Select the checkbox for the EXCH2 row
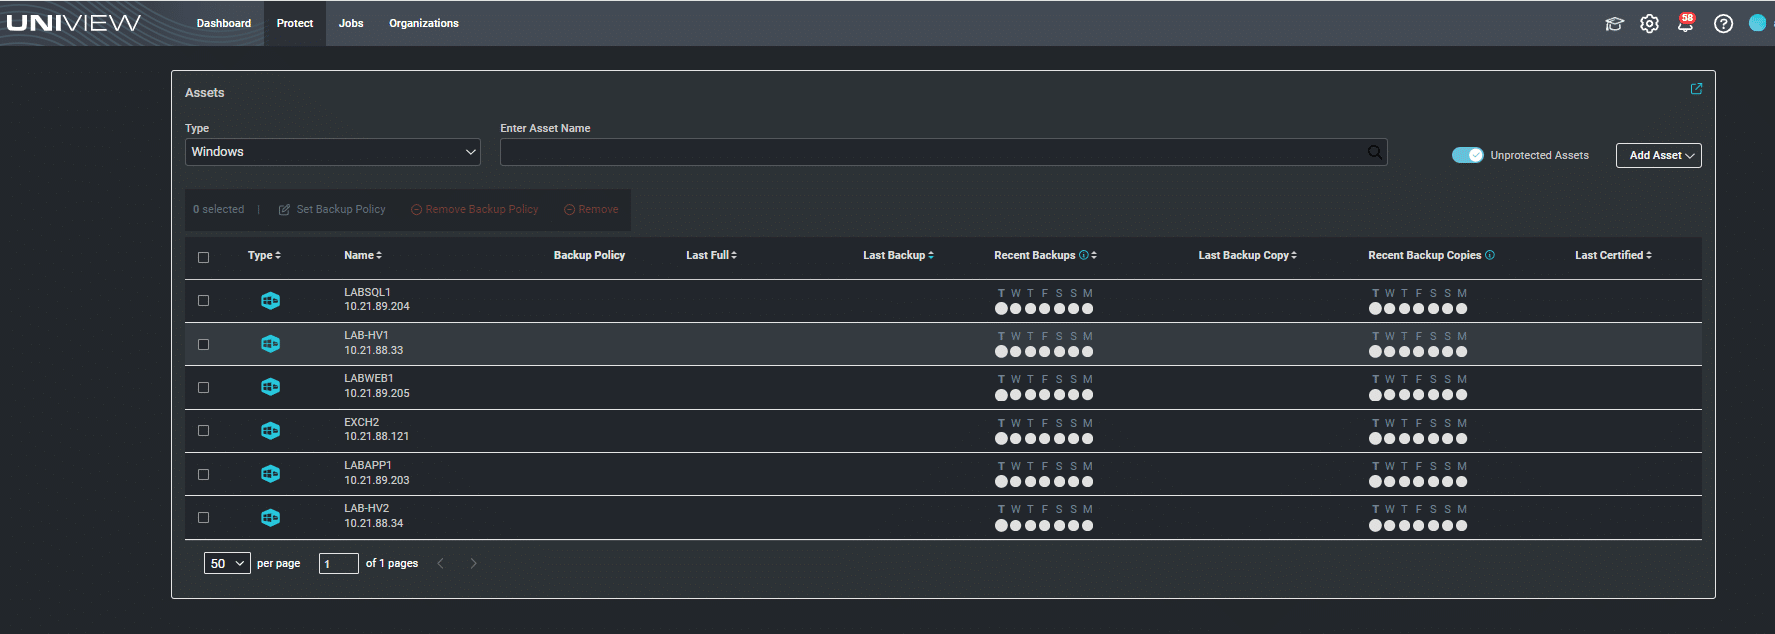Screen dimensions: 1775x634 (x=204, y=430)
